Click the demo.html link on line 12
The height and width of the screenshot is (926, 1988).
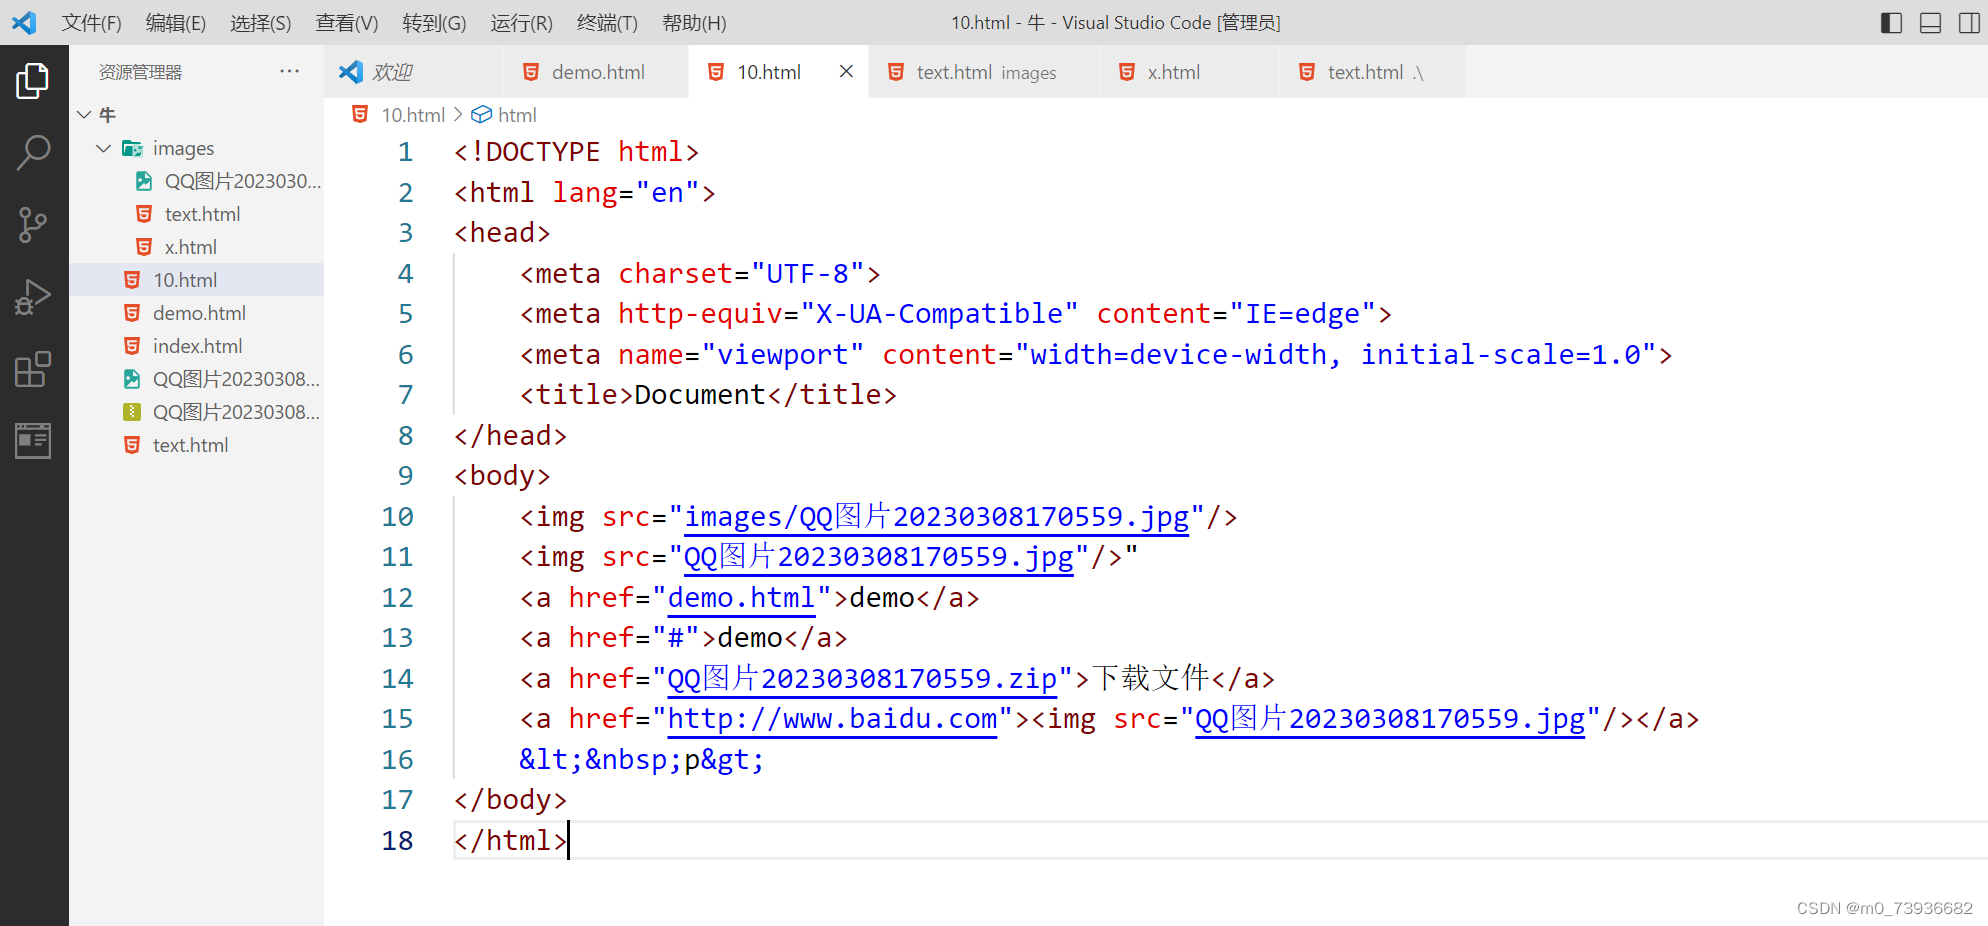click(x=741, y=598)
